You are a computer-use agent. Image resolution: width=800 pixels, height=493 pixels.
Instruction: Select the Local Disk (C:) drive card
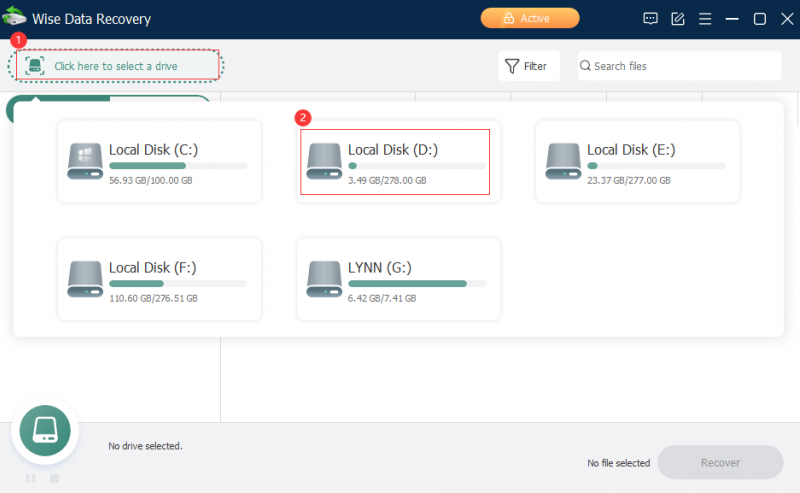click(159, 162)
